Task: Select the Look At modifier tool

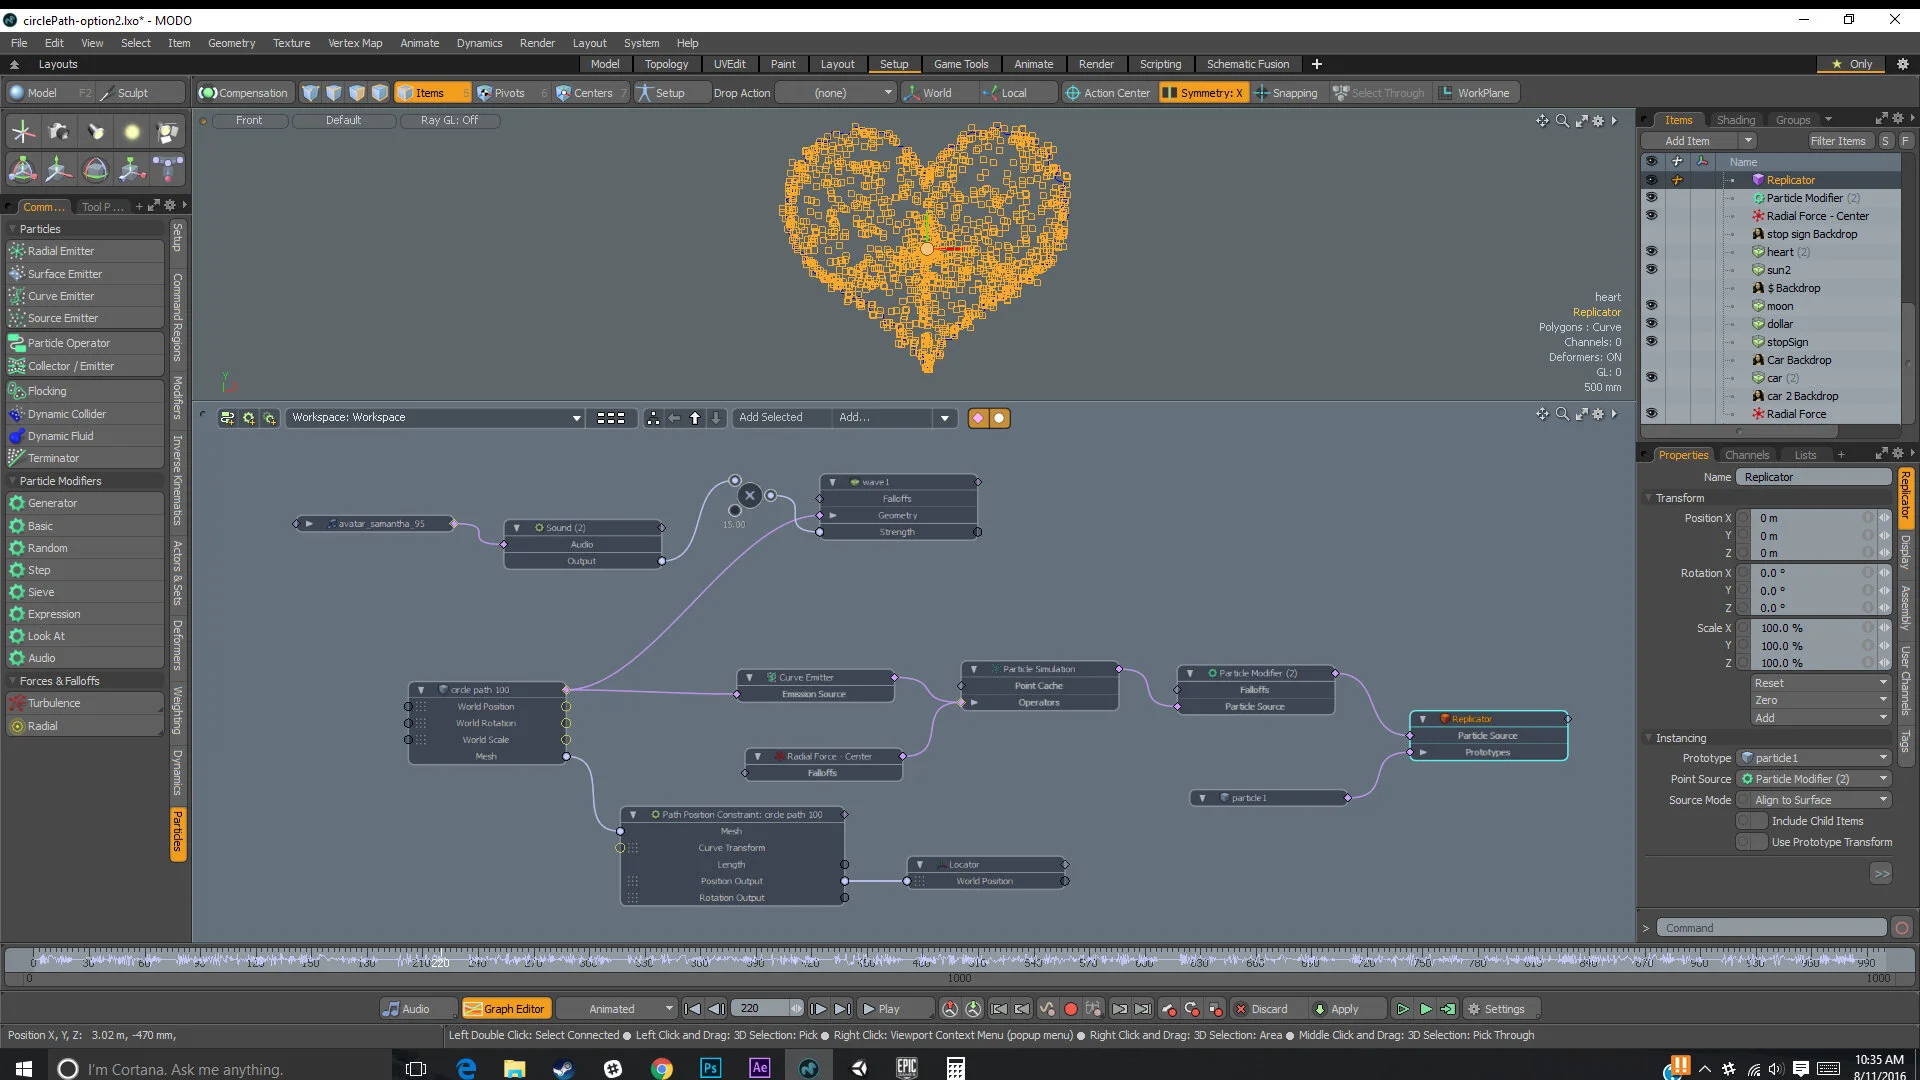Action: 46,636
